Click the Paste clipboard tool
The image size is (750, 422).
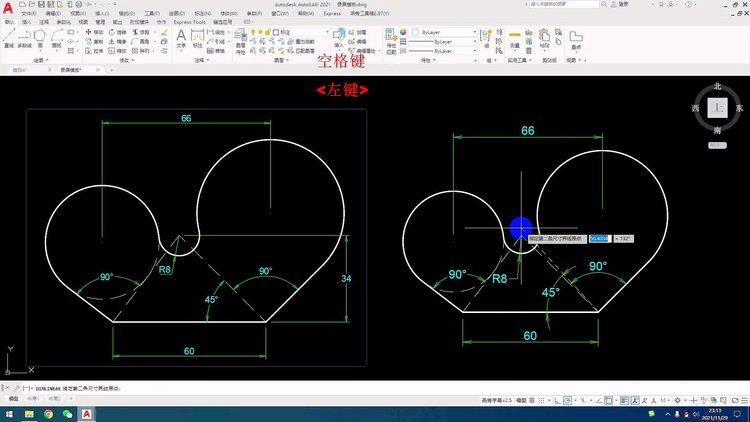(x=544, y=39)
